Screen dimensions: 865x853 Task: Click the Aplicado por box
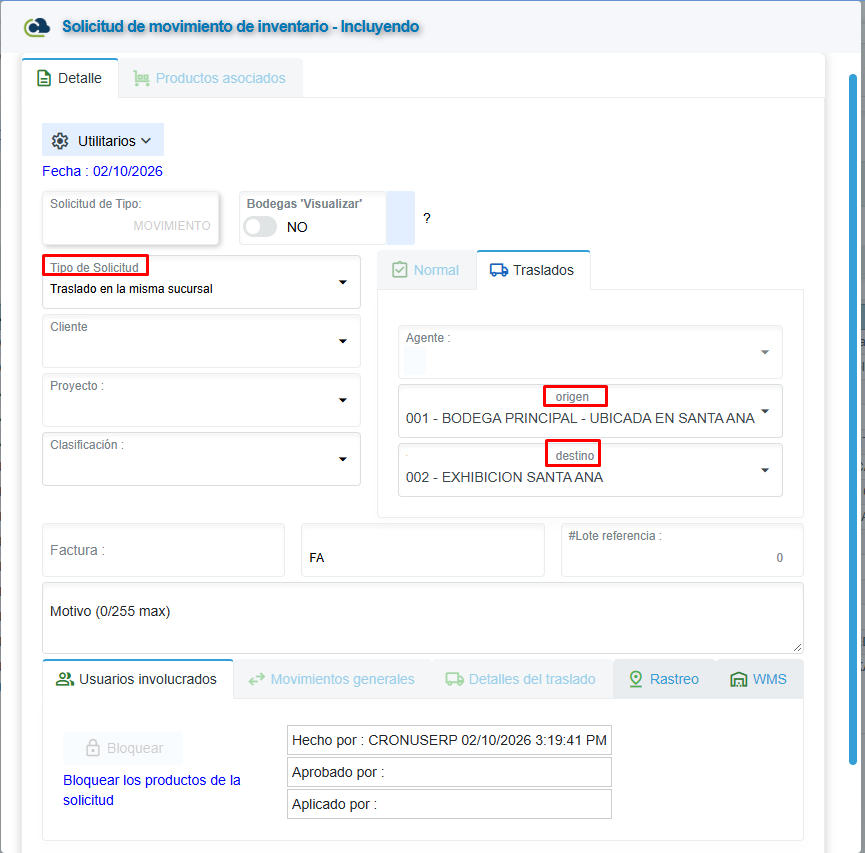click(x=450, y=804)
